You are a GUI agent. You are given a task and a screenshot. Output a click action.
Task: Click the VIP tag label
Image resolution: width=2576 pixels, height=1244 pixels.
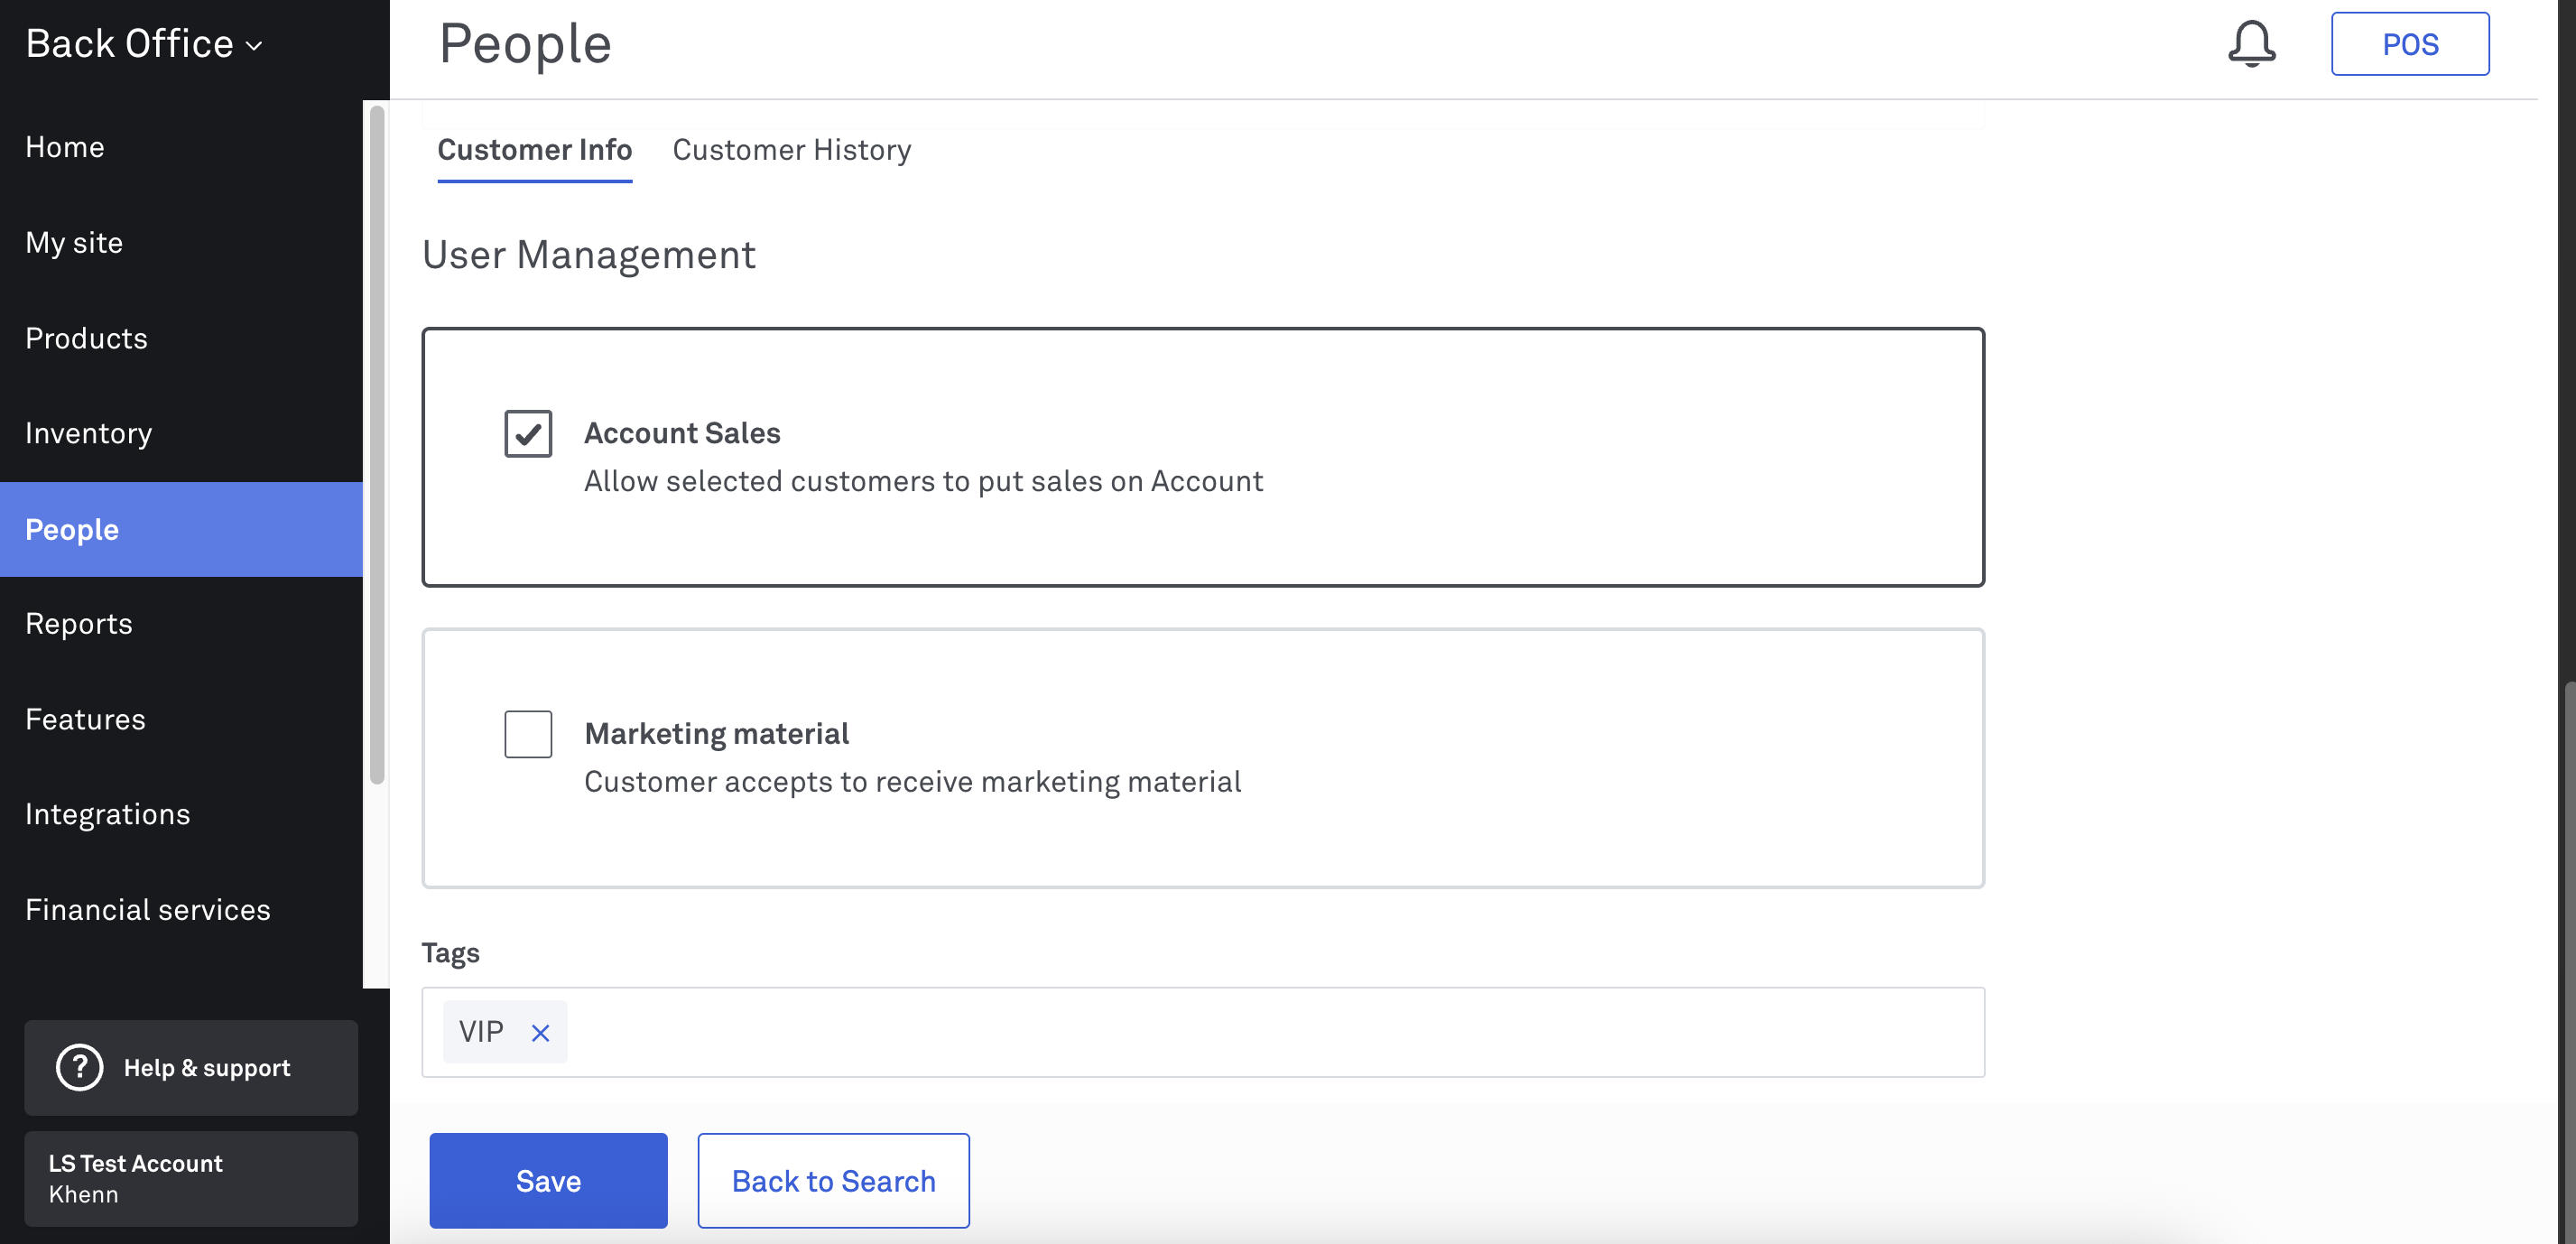[x=481, y=1032]
